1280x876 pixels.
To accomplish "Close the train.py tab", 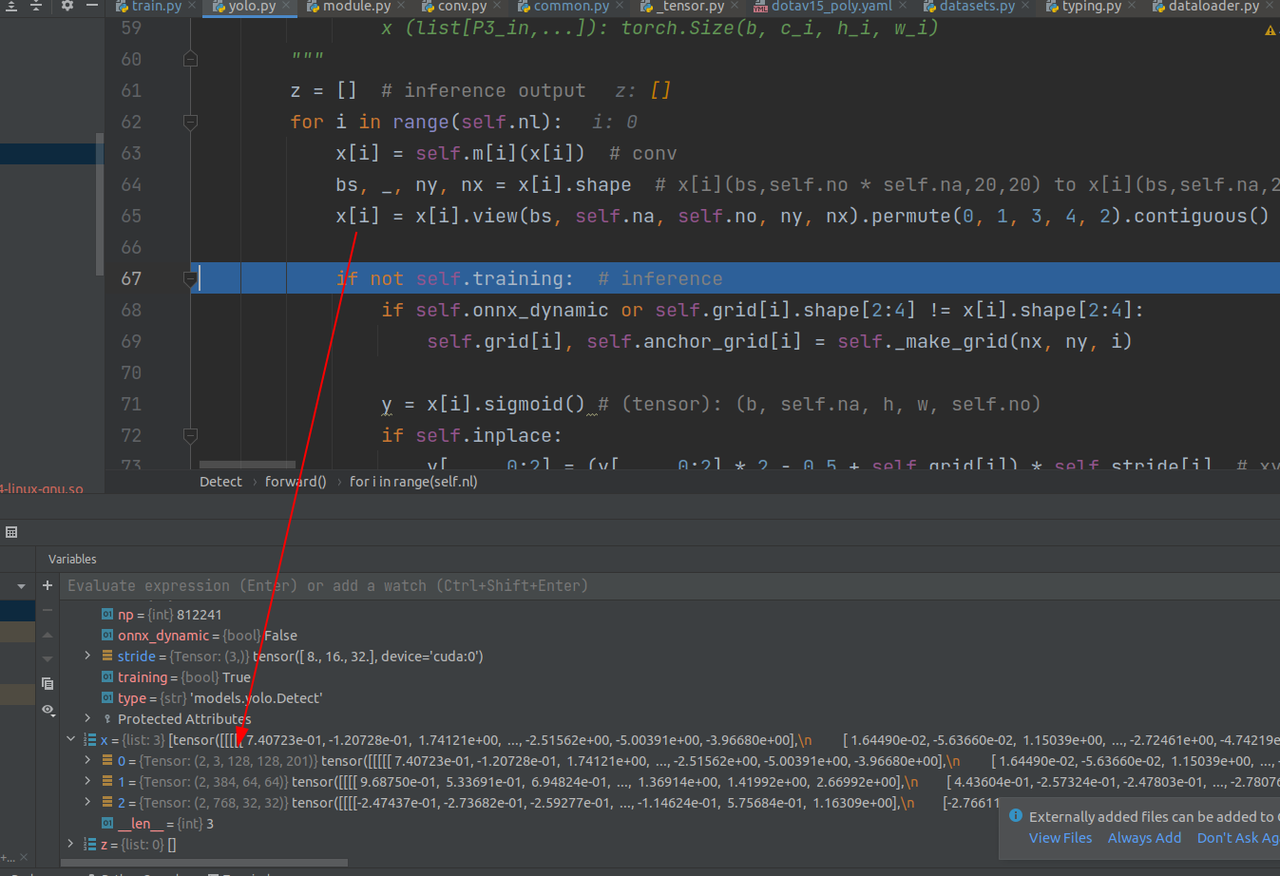I will click(x=192, y=6).
